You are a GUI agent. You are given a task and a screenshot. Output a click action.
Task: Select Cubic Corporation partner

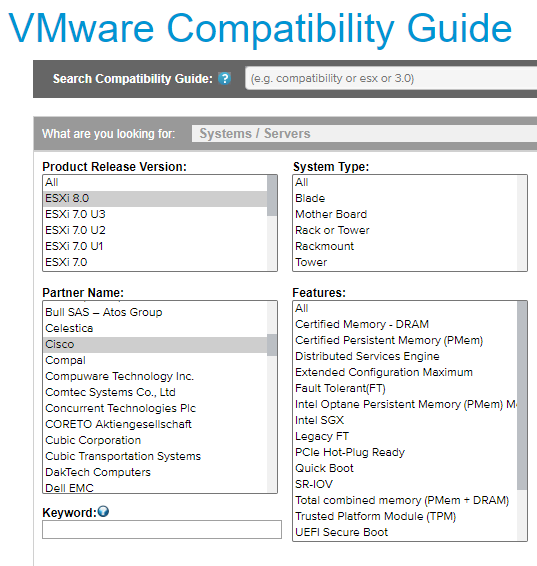[155, 440]
